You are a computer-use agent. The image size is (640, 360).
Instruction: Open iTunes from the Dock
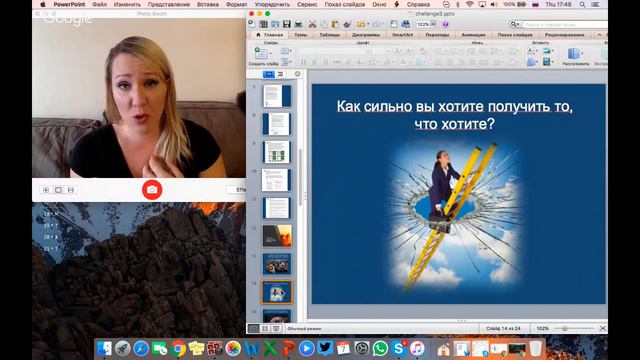[x=417, y=349]
